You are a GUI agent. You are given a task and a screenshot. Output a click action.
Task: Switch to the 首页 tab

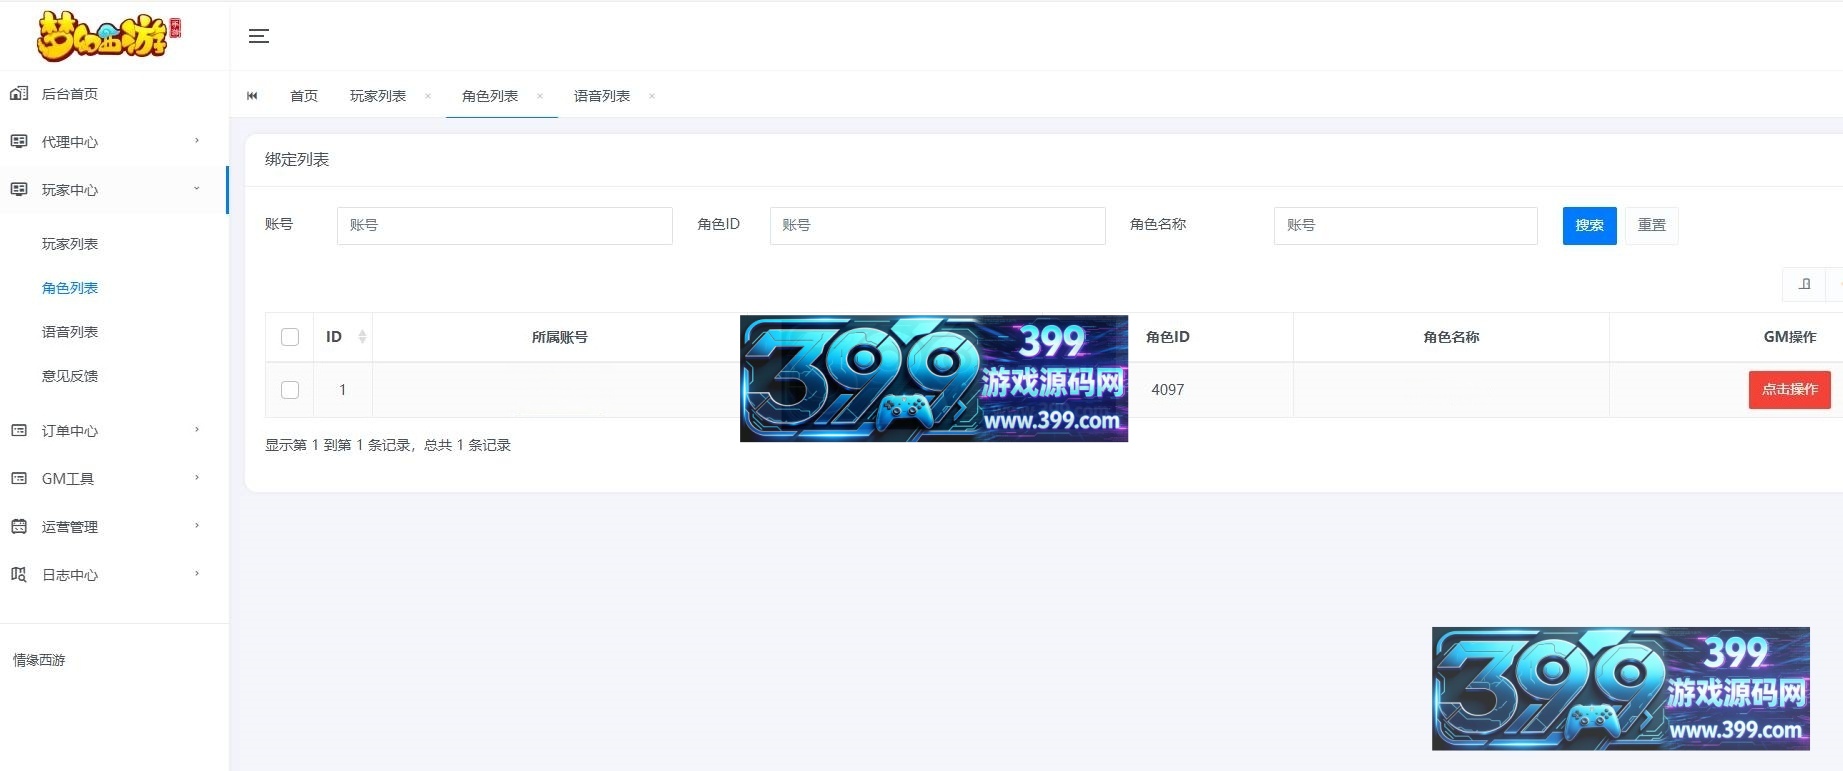point(304,96)
